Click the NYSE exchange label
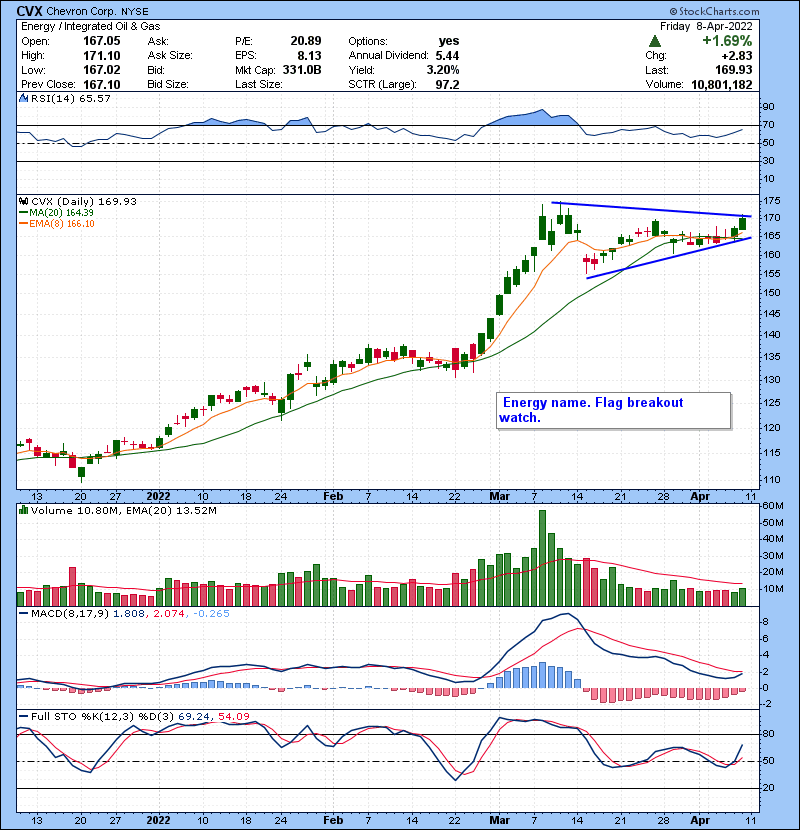The width and height of the screenshot is (800, 830). tap(134, 11)
